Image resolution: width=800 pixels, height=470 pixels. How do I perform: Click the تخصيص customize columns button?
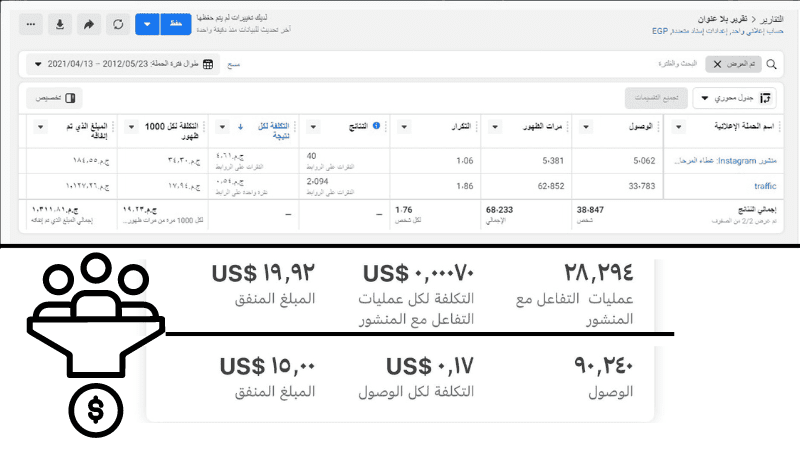55,98
